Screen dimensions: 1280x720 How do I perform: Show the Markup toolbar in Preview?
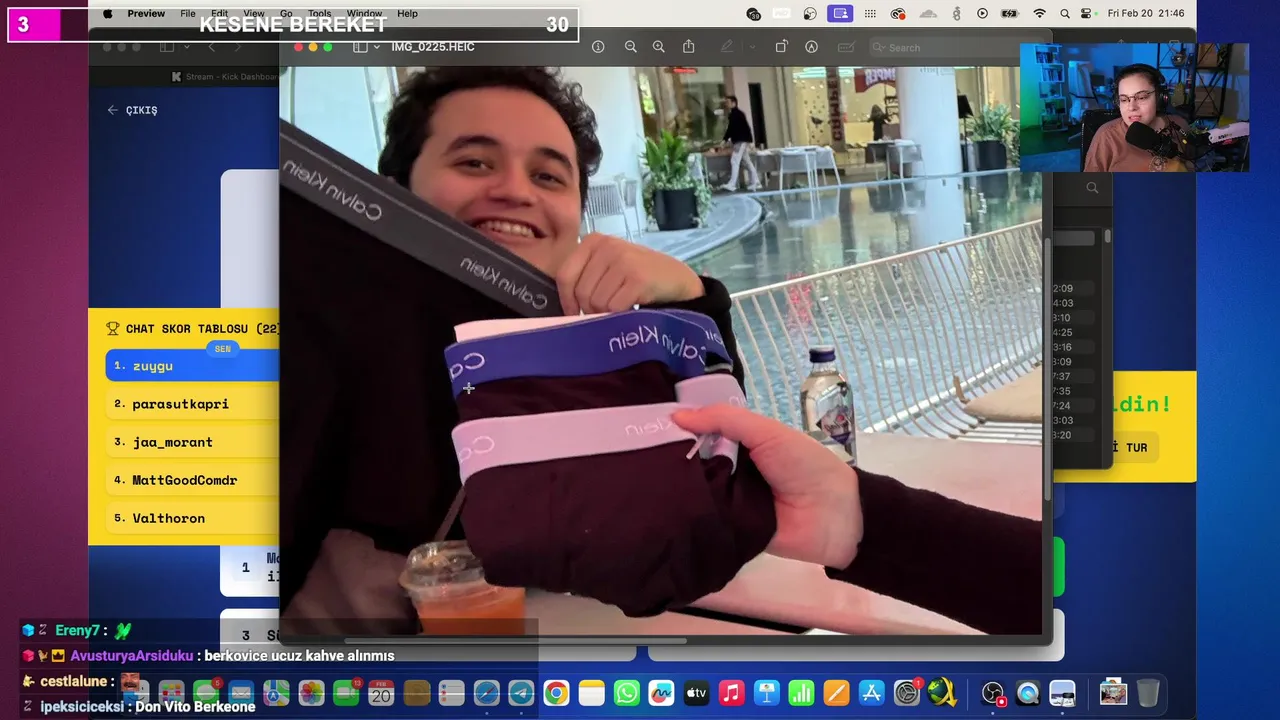point(811,47)
